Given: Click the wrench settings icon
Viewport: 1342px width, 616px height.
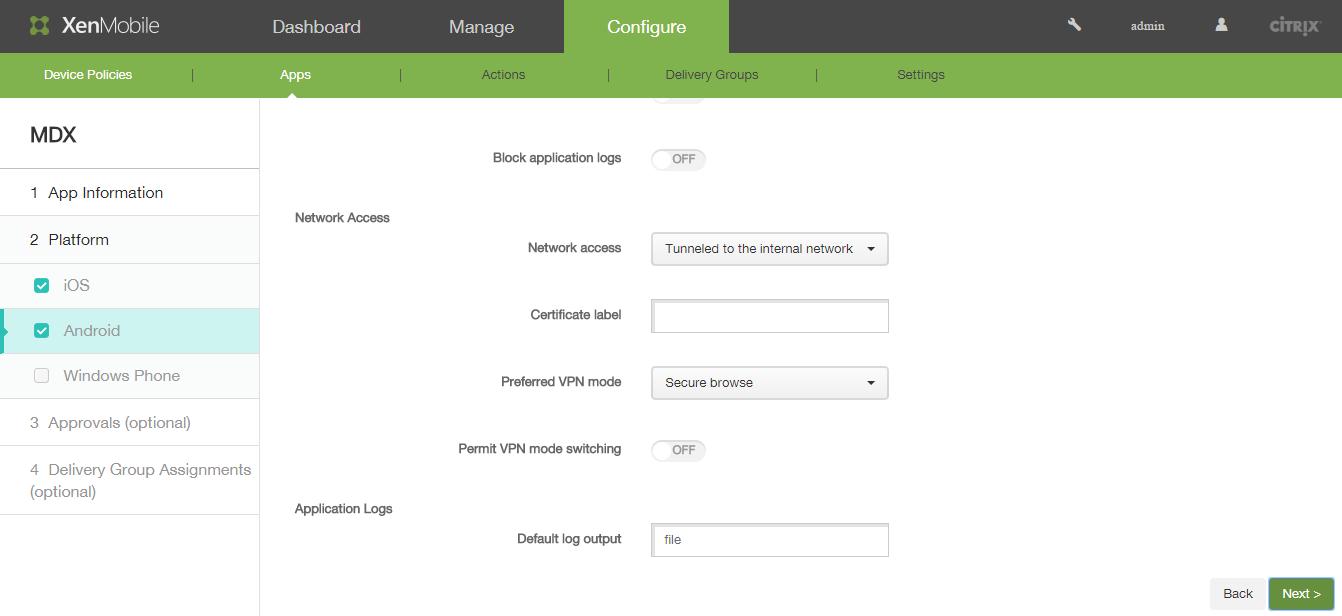Looking at the screenshot, I should pos(1074,25).
